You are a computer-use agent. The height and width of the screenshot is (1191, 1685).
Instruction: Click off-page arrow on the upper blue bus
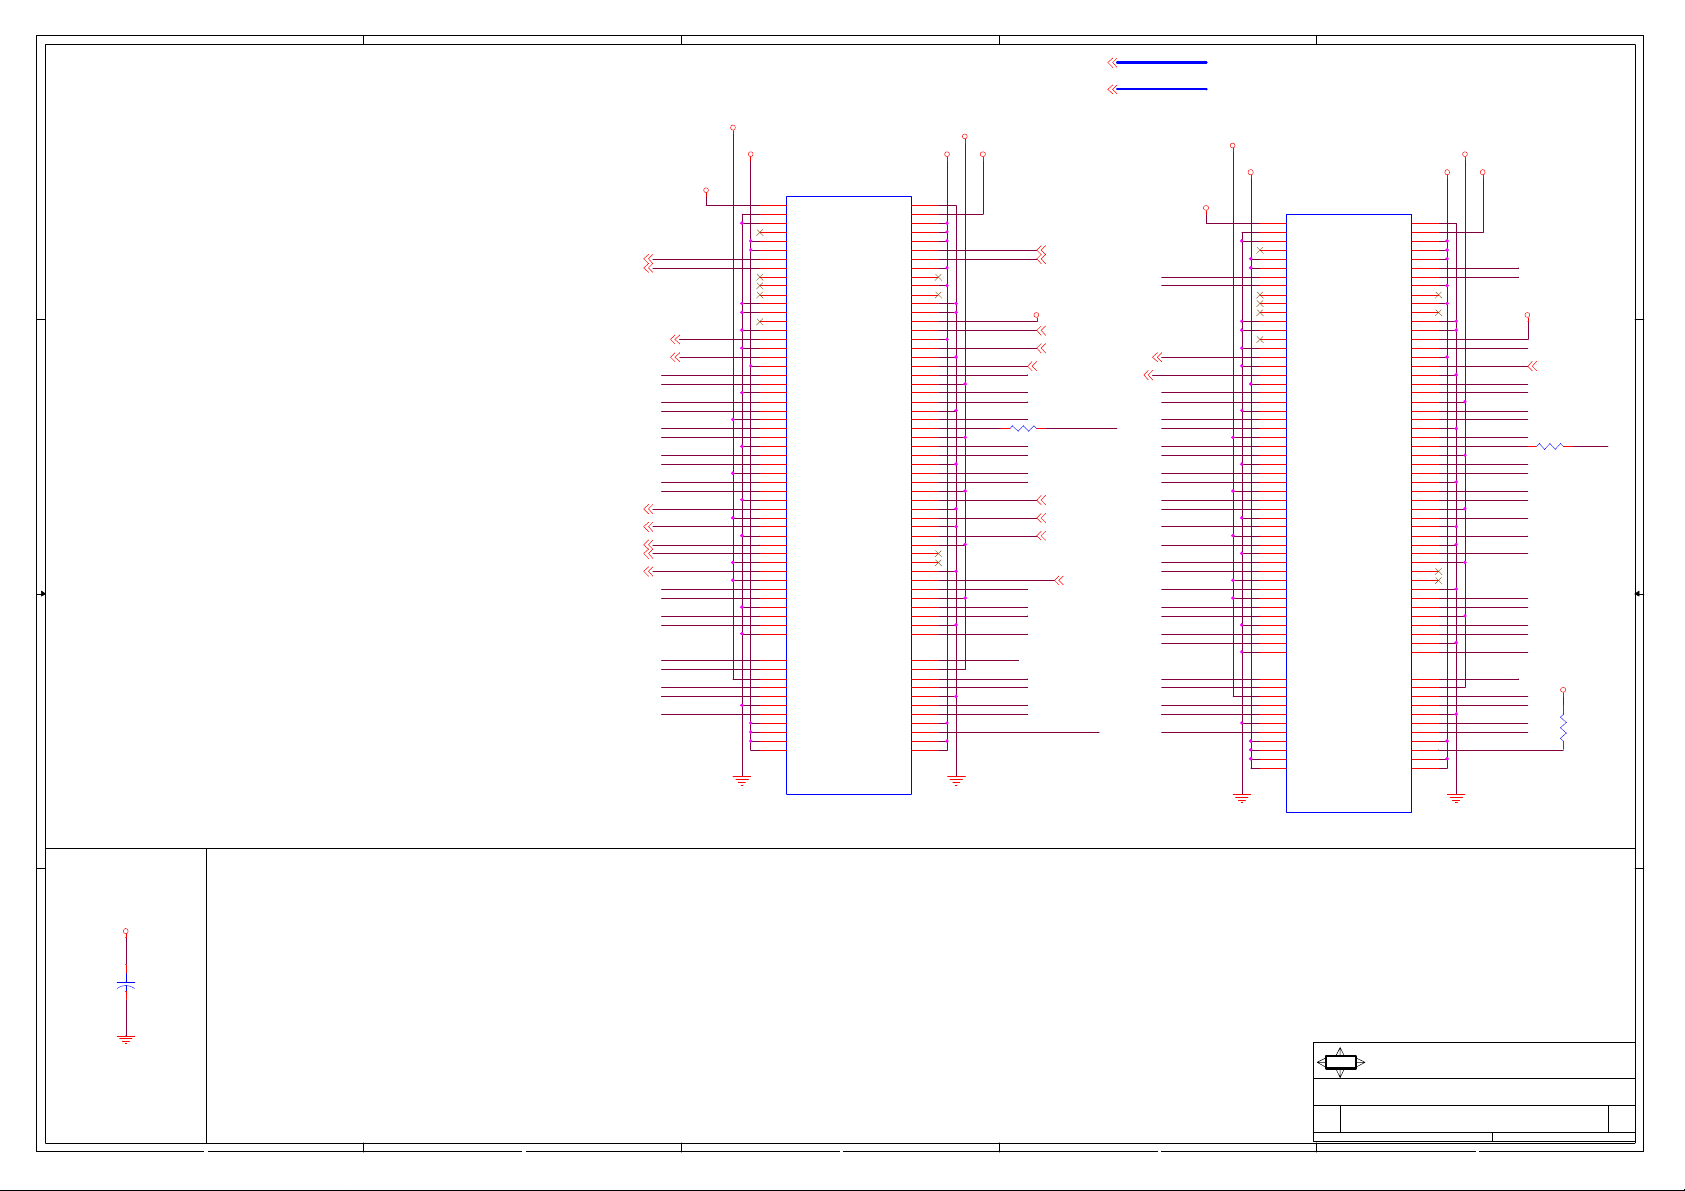click(1112, 62)
